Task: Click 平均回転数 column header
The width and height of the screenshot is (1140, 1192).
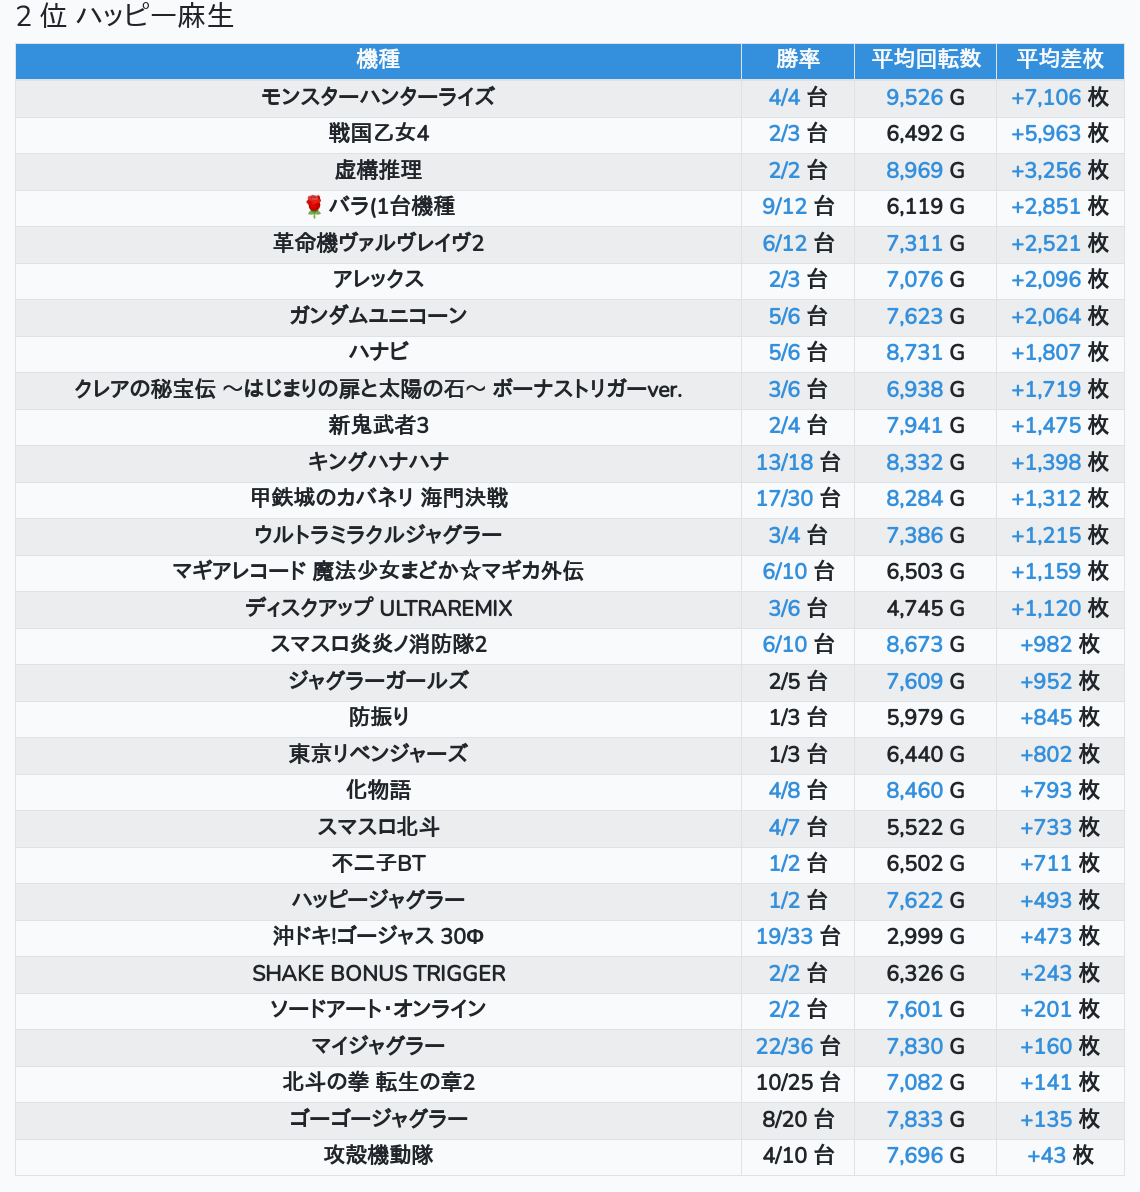Action: pos(925,60)
